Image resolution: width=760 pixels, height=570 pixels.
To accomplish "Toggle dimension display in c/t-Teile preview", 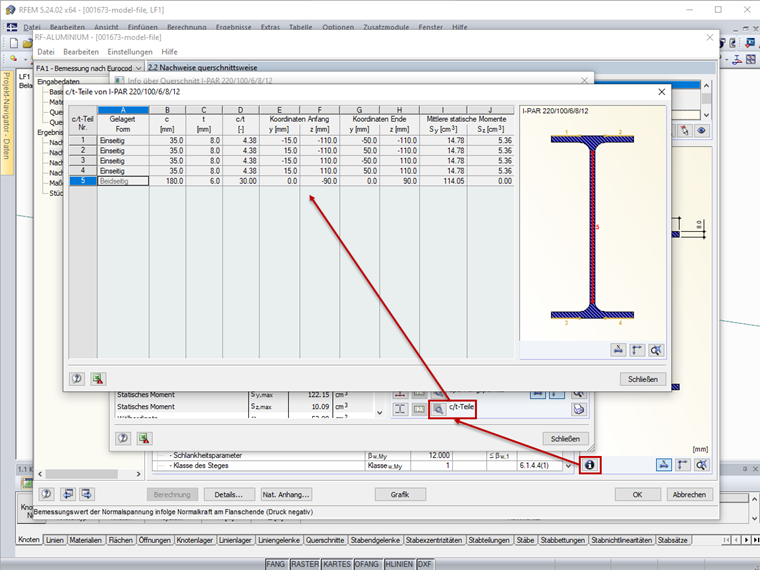I will (618, 350).
